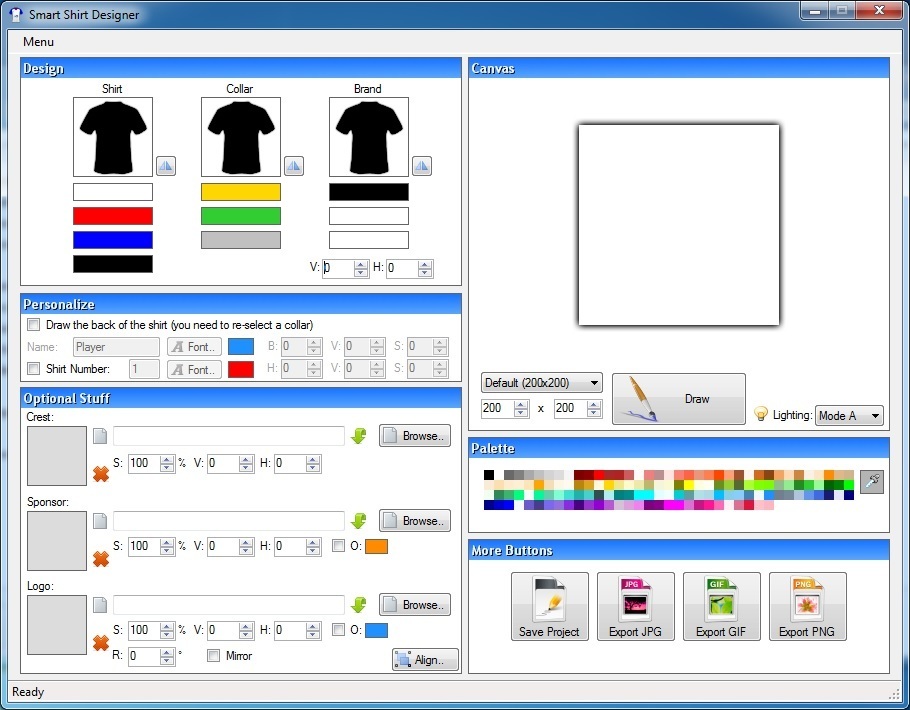Activate the palette eyedropper color picker
This screenshot has width=910, height=710.
[x=872, y=482]
